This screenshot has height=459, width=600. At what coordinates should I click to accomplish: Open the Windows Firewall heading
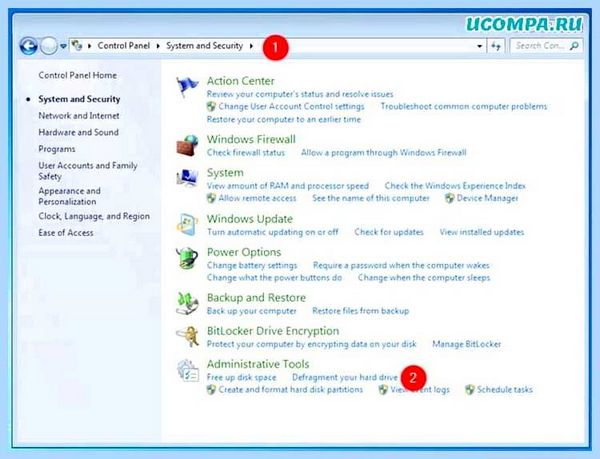click(x=251, y=139)
